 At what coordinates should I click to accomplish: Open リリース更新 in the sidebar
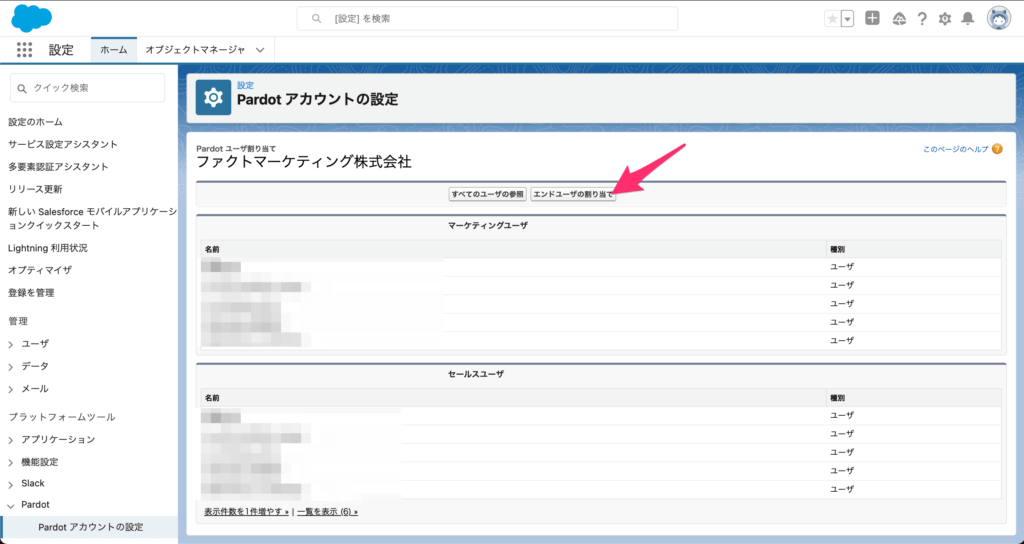(x=35, y=189)
